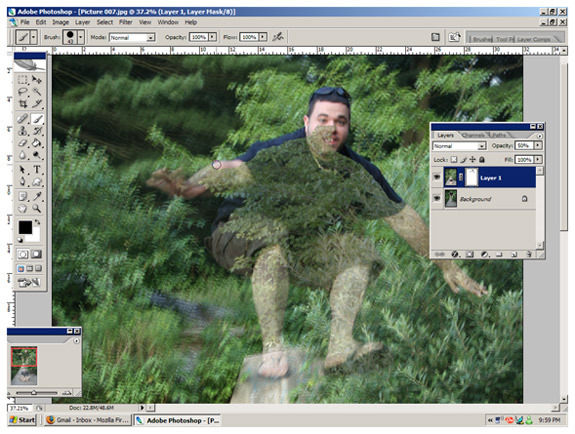Viewport: 575px width, 434px height.
Task: Click the Jump to ImageReady button
Action: click(29, 282)
